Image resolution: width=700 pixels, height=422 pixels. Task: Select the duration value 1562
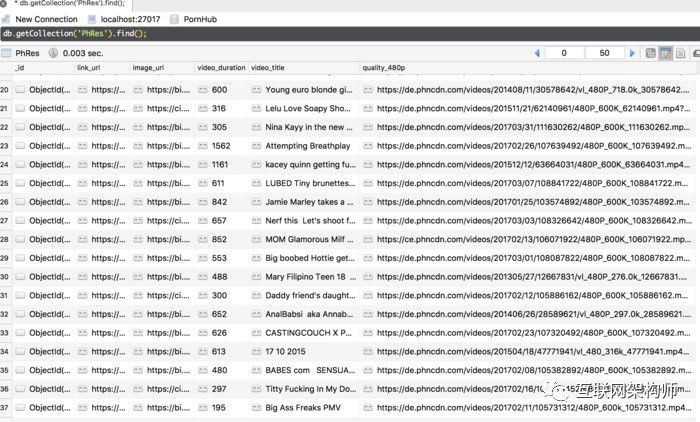pos(221,146)
